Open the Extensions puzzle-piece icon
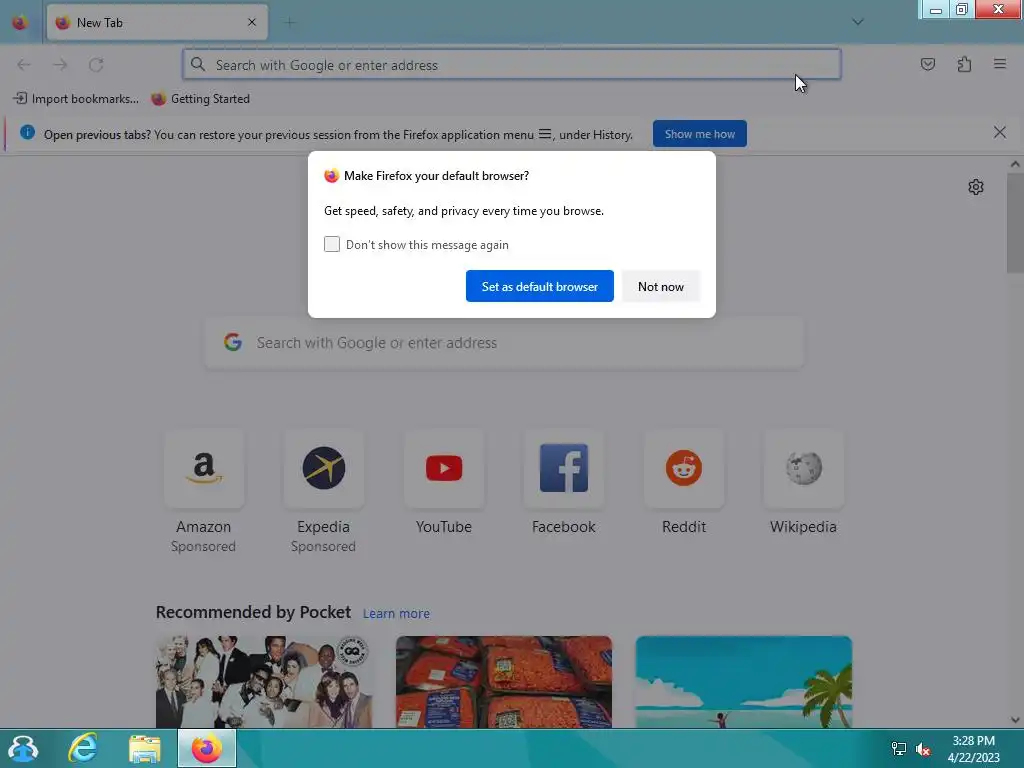Screen dimensions: 1024x768 (964, 64)
